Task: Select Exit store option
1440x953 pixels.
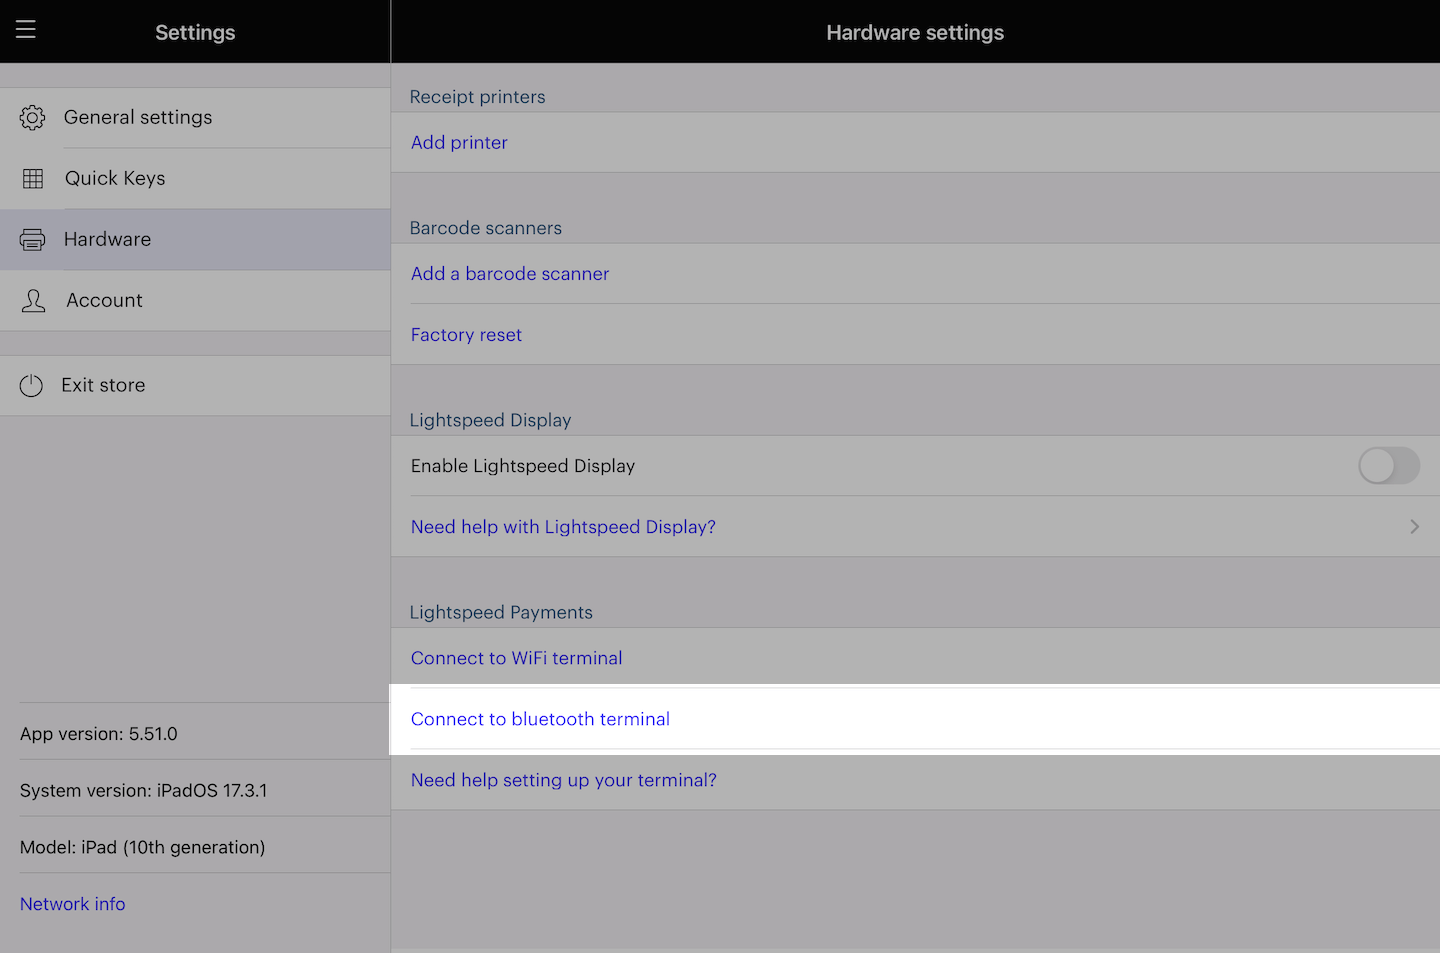Action: click(x=195, y=386)
